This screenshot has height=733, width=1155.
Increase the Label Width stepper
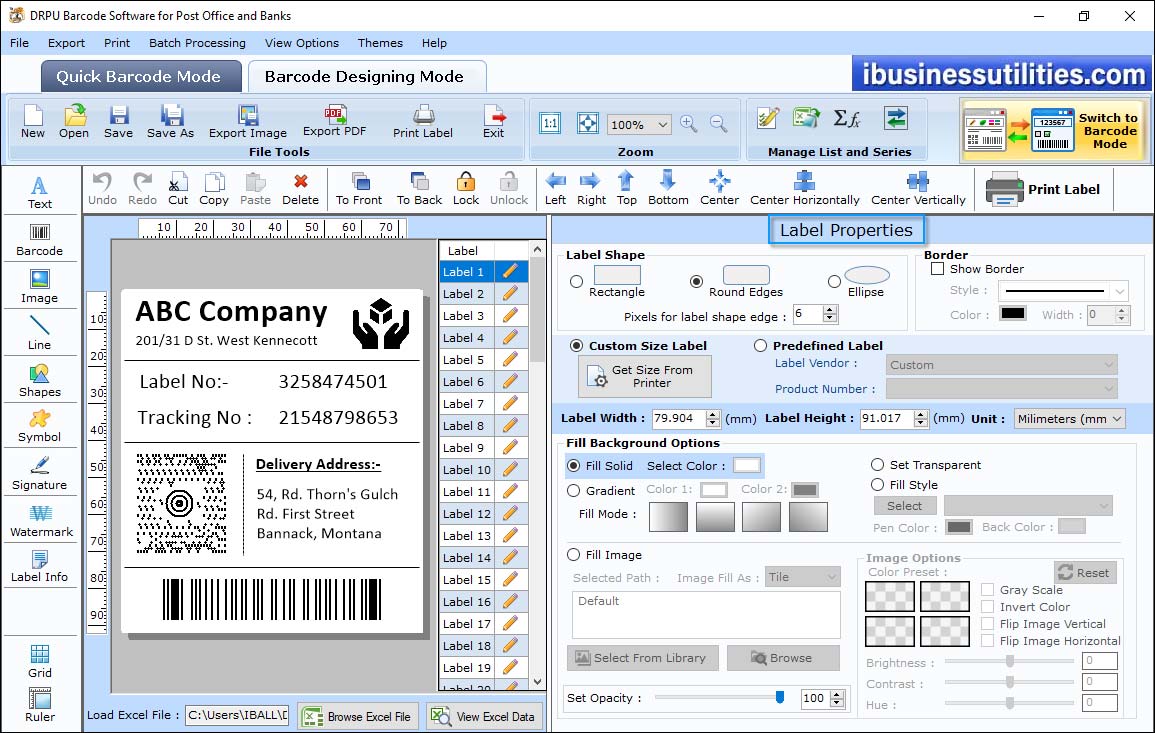point(712,414)
